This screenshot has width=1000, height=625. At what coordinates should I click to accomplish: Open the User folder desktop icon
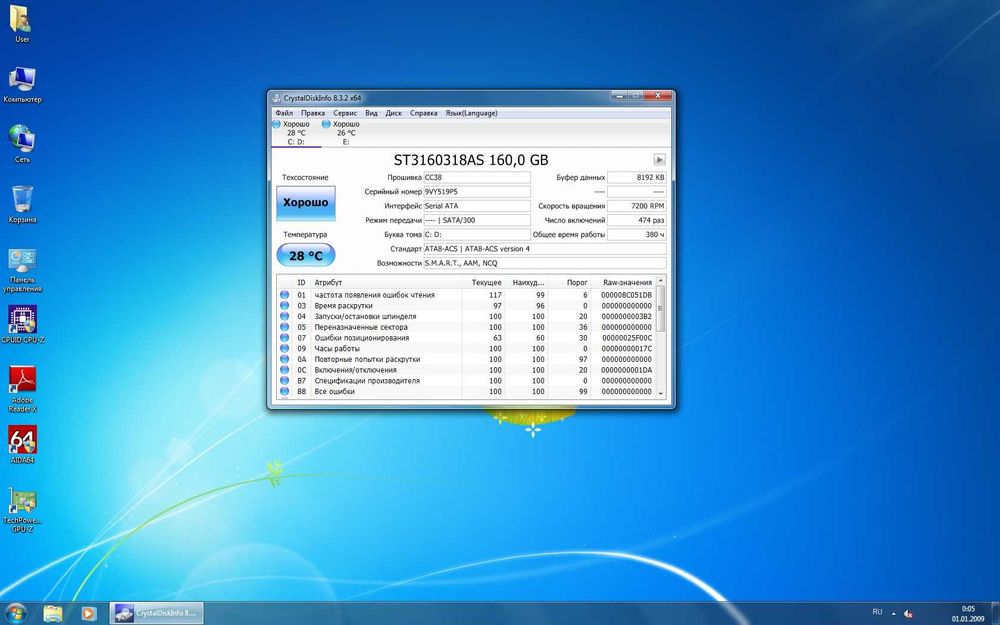(22, 24)
